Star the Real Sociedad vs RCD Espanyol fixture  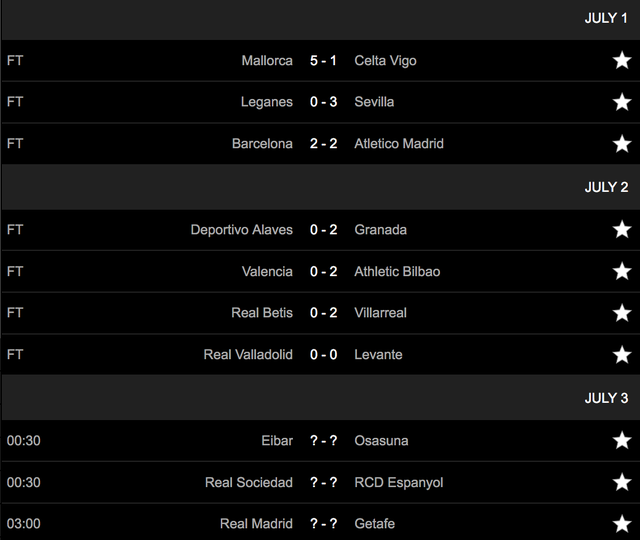pos(622,483)
